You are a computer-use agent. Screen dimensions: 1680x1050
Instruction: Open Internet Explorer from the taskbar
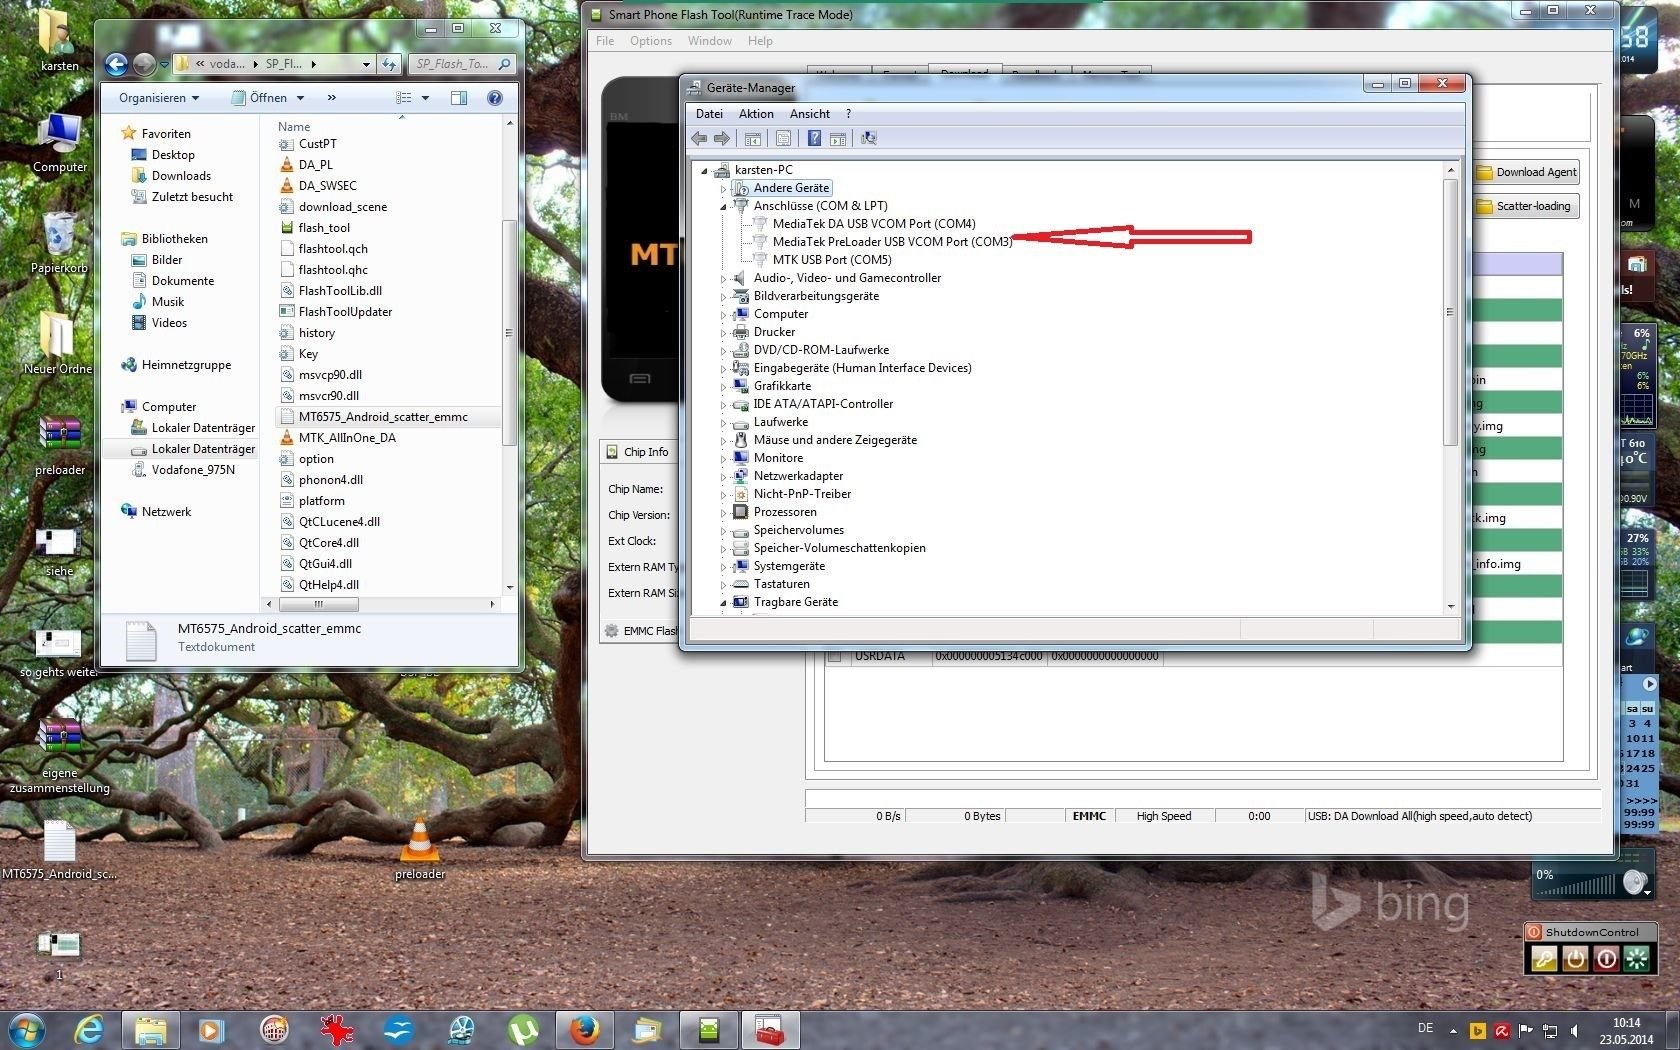(x=89, y=1029)
